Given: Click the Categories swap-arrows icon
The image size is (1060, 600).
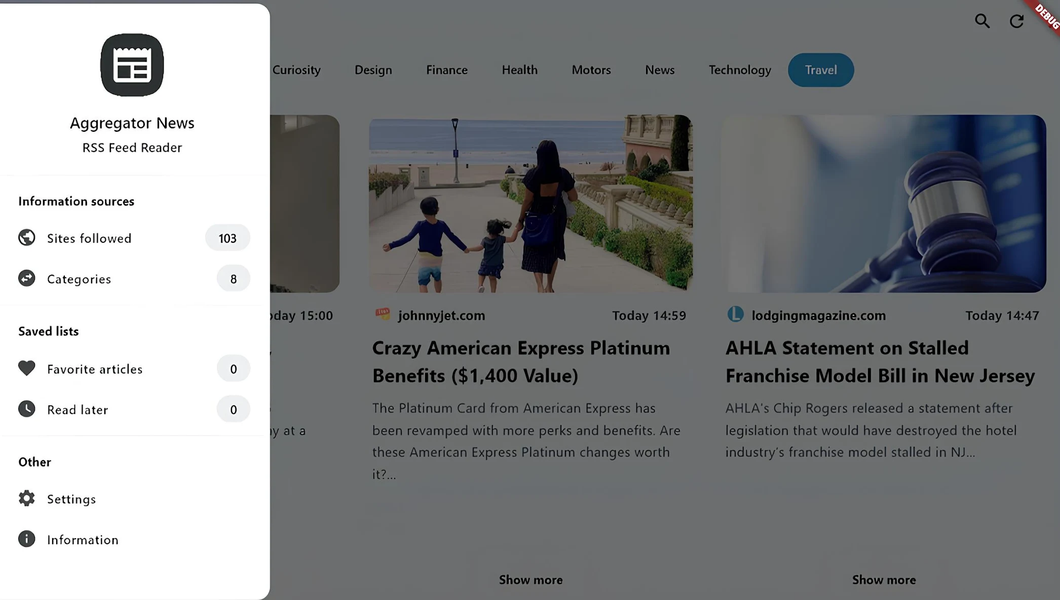Looking at the screenshot, I should pyautogui.click(x=26, y=278).
